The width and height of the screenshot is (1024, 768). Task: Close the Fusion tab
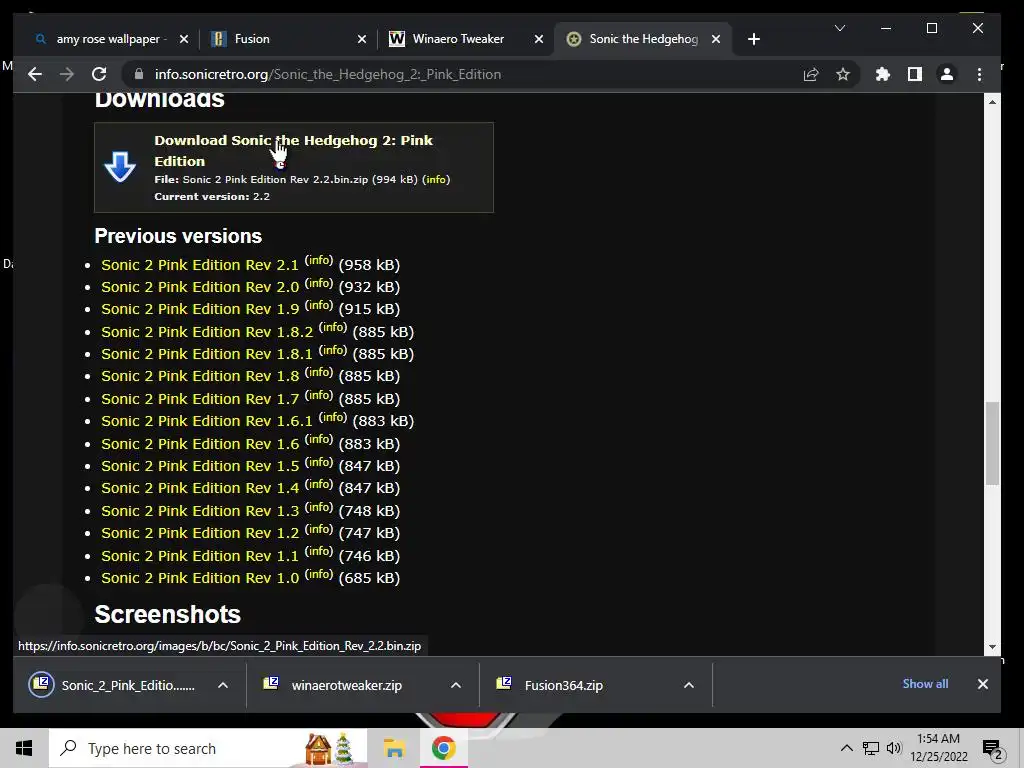[x=362, y=39]
